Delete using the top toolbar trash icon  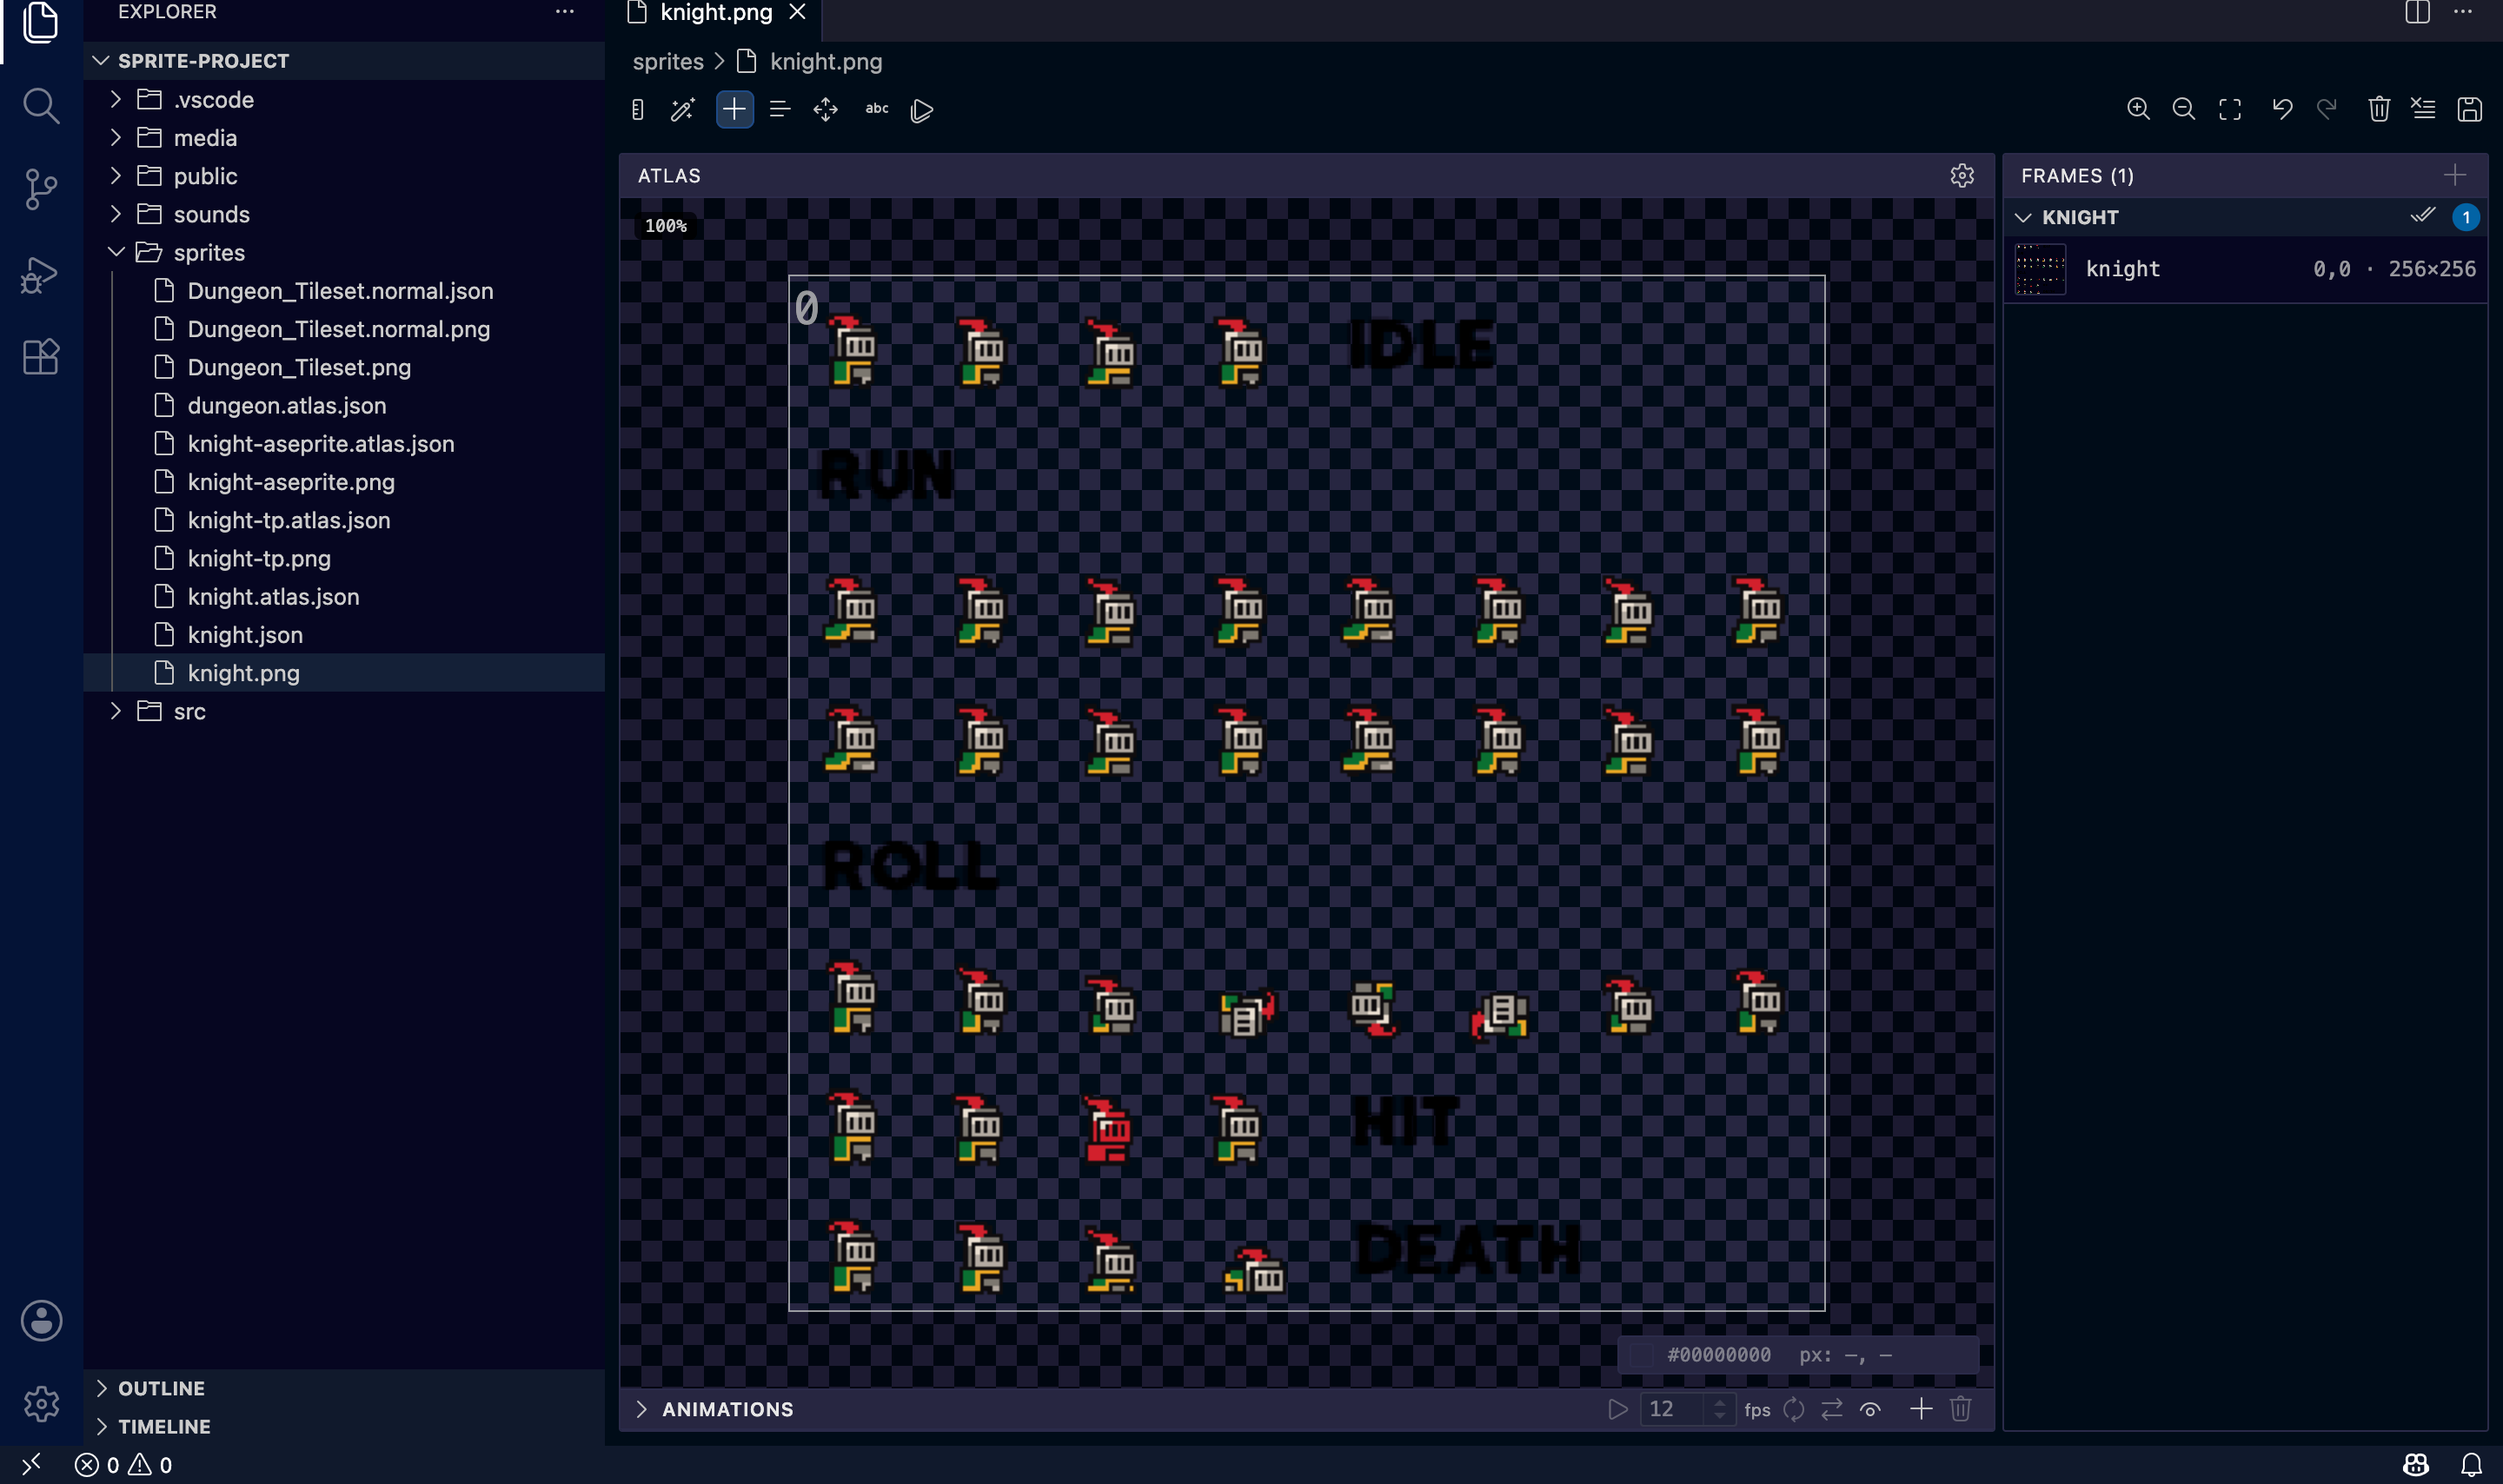click(2379, 109)
